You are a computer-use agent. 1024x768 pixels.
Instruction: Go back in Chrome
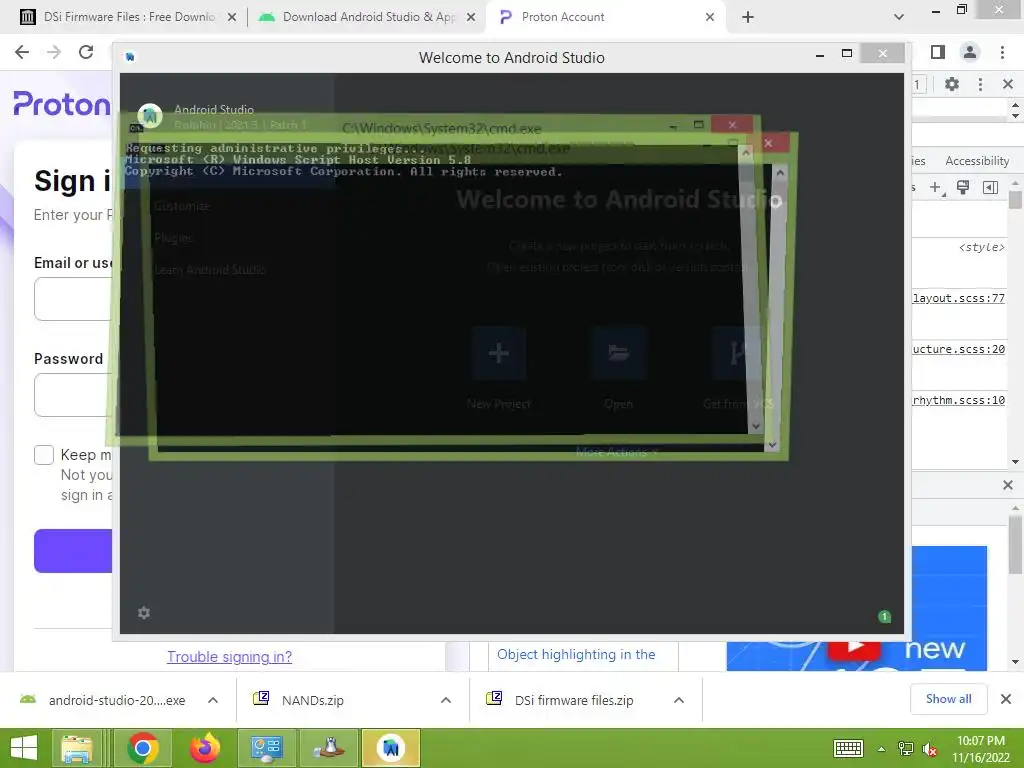coord(22,52)
